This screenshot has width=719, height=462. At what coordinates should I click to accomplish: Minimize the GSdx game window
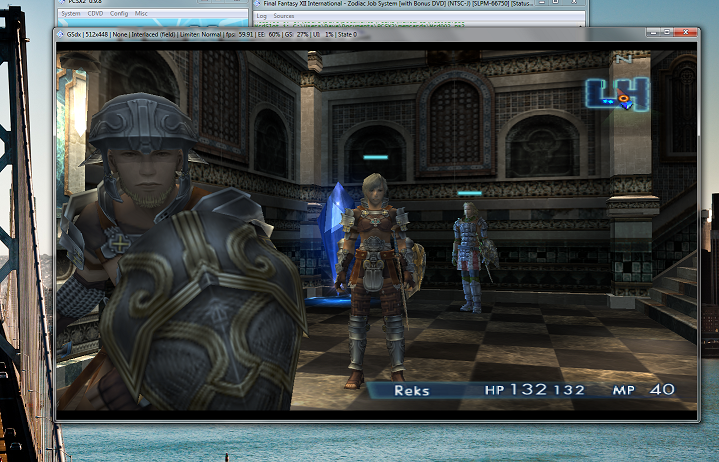pos(653,32)
